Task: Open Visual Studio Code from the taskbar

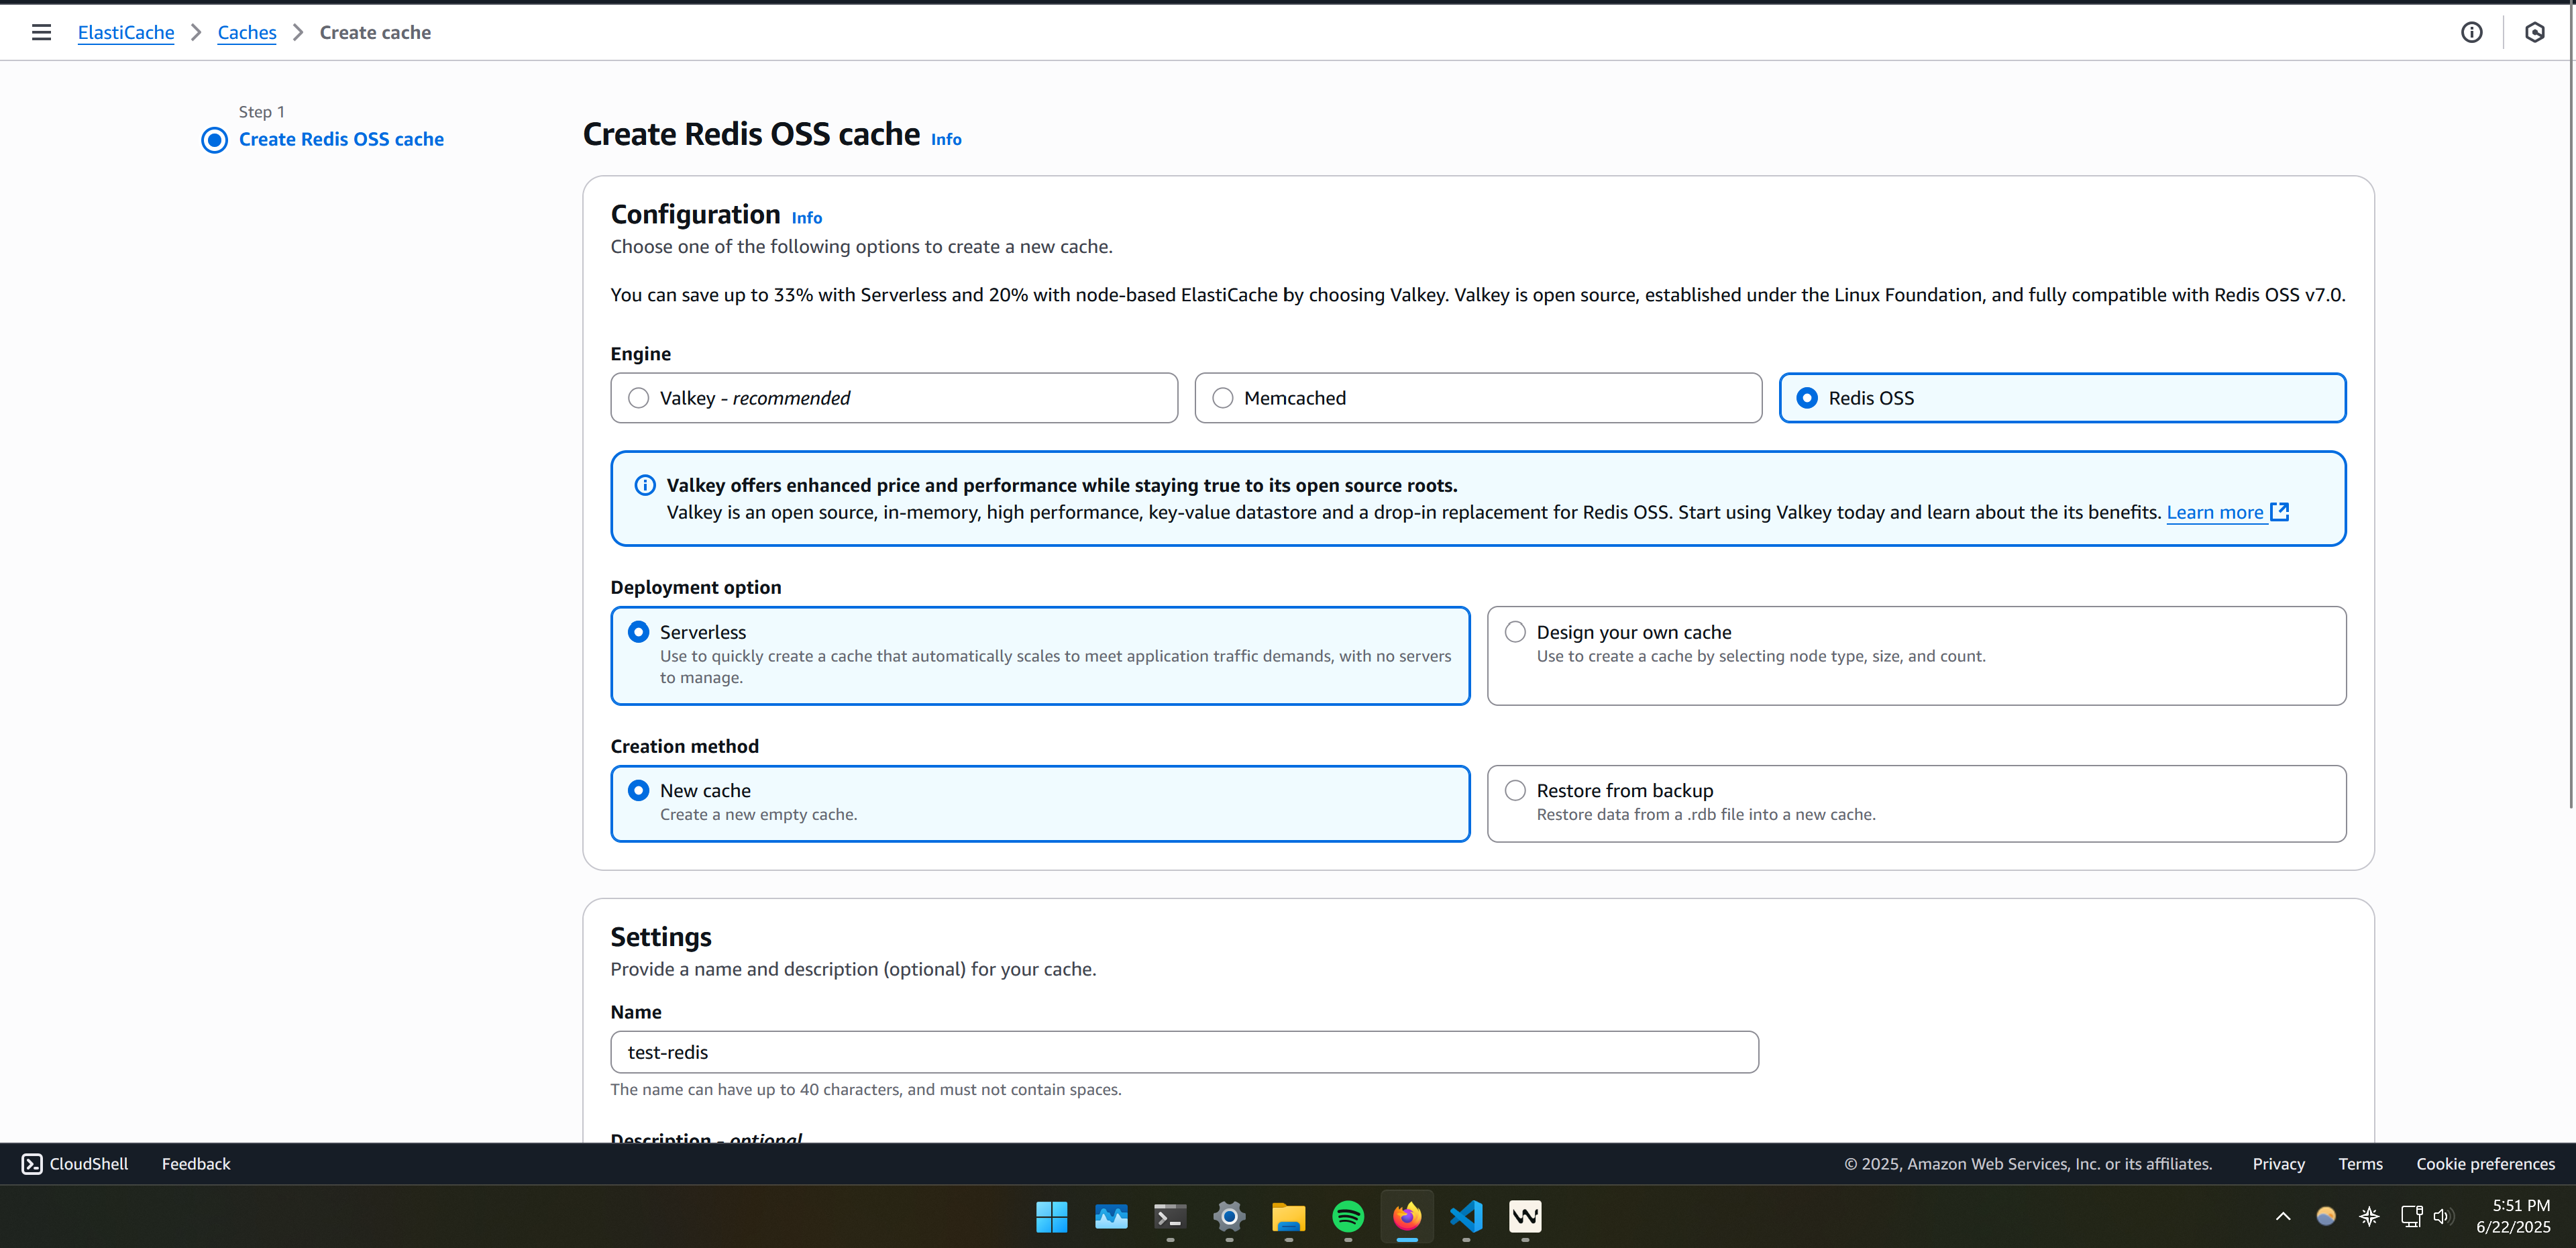Action: click(1466, 1216)
